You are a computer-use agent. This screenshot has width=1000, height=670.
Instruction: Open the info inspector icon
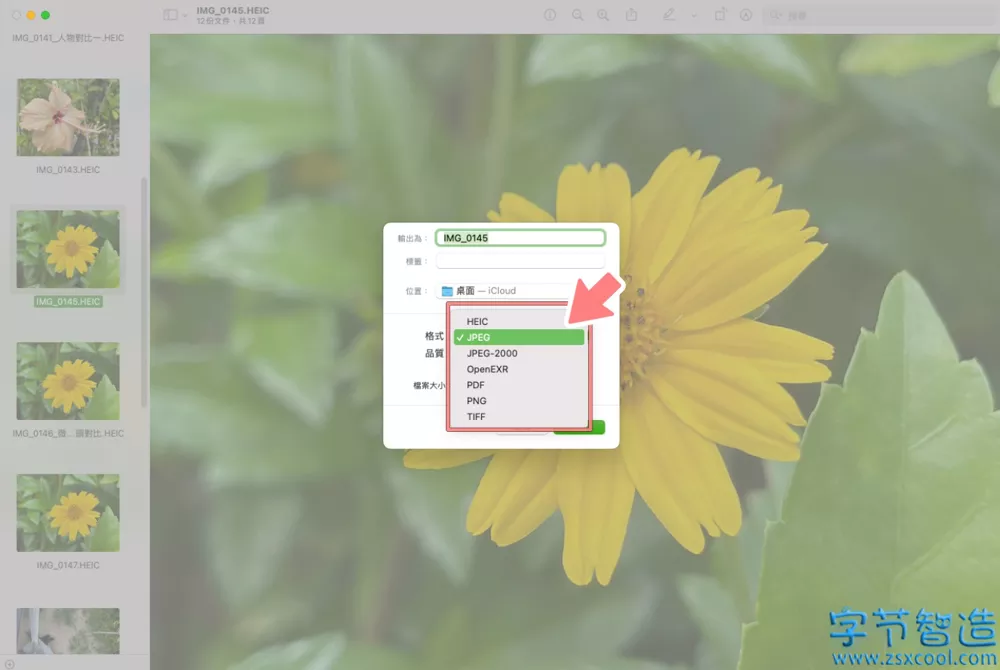tap(550, 15)
